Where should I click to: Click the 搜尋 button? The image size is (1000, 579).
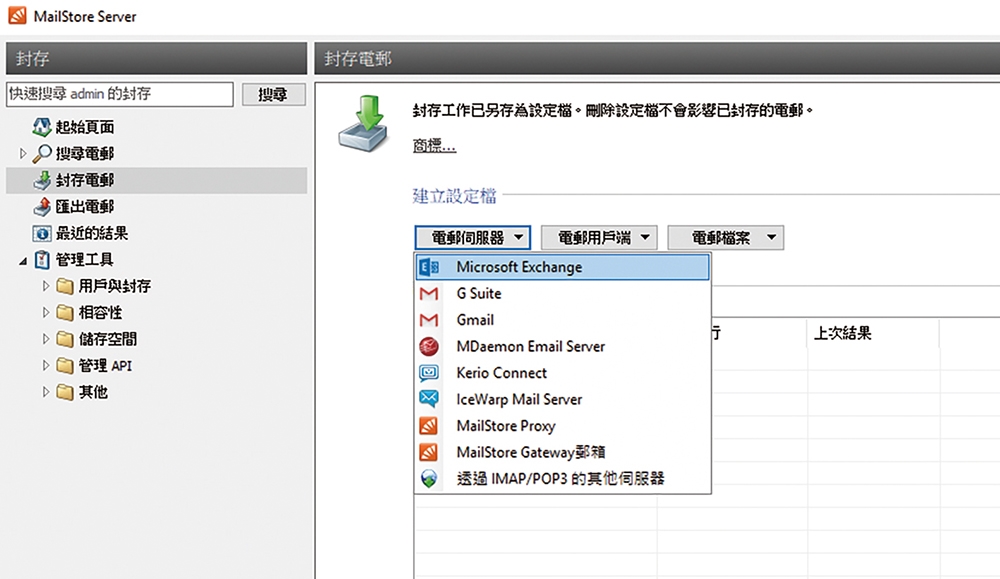click(274, 94)
